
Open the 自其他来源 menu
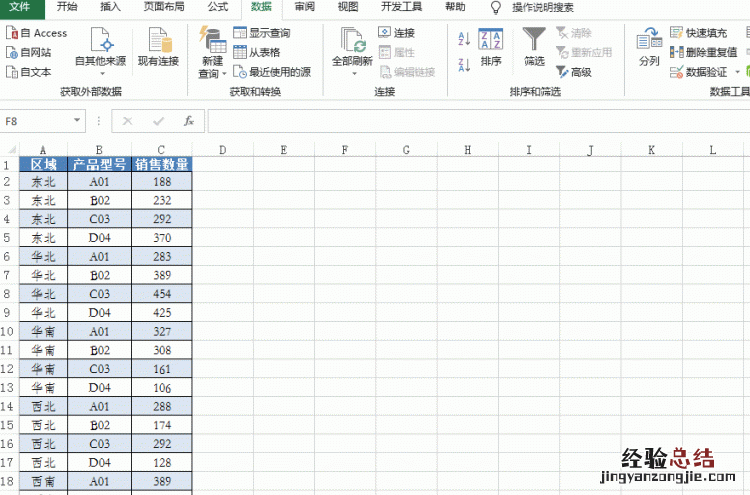(x=101, y=52)
